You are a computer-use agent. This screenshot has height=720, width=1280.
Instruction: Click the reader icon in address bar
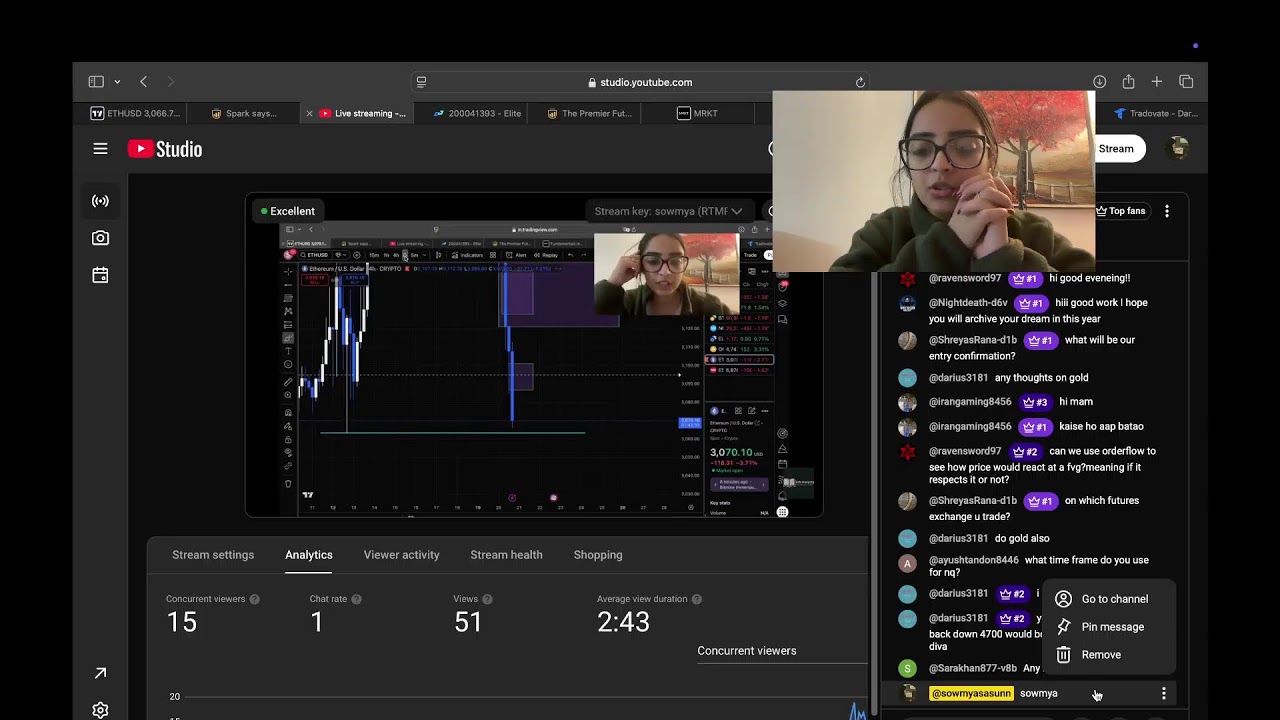click(x=421, y=82)
